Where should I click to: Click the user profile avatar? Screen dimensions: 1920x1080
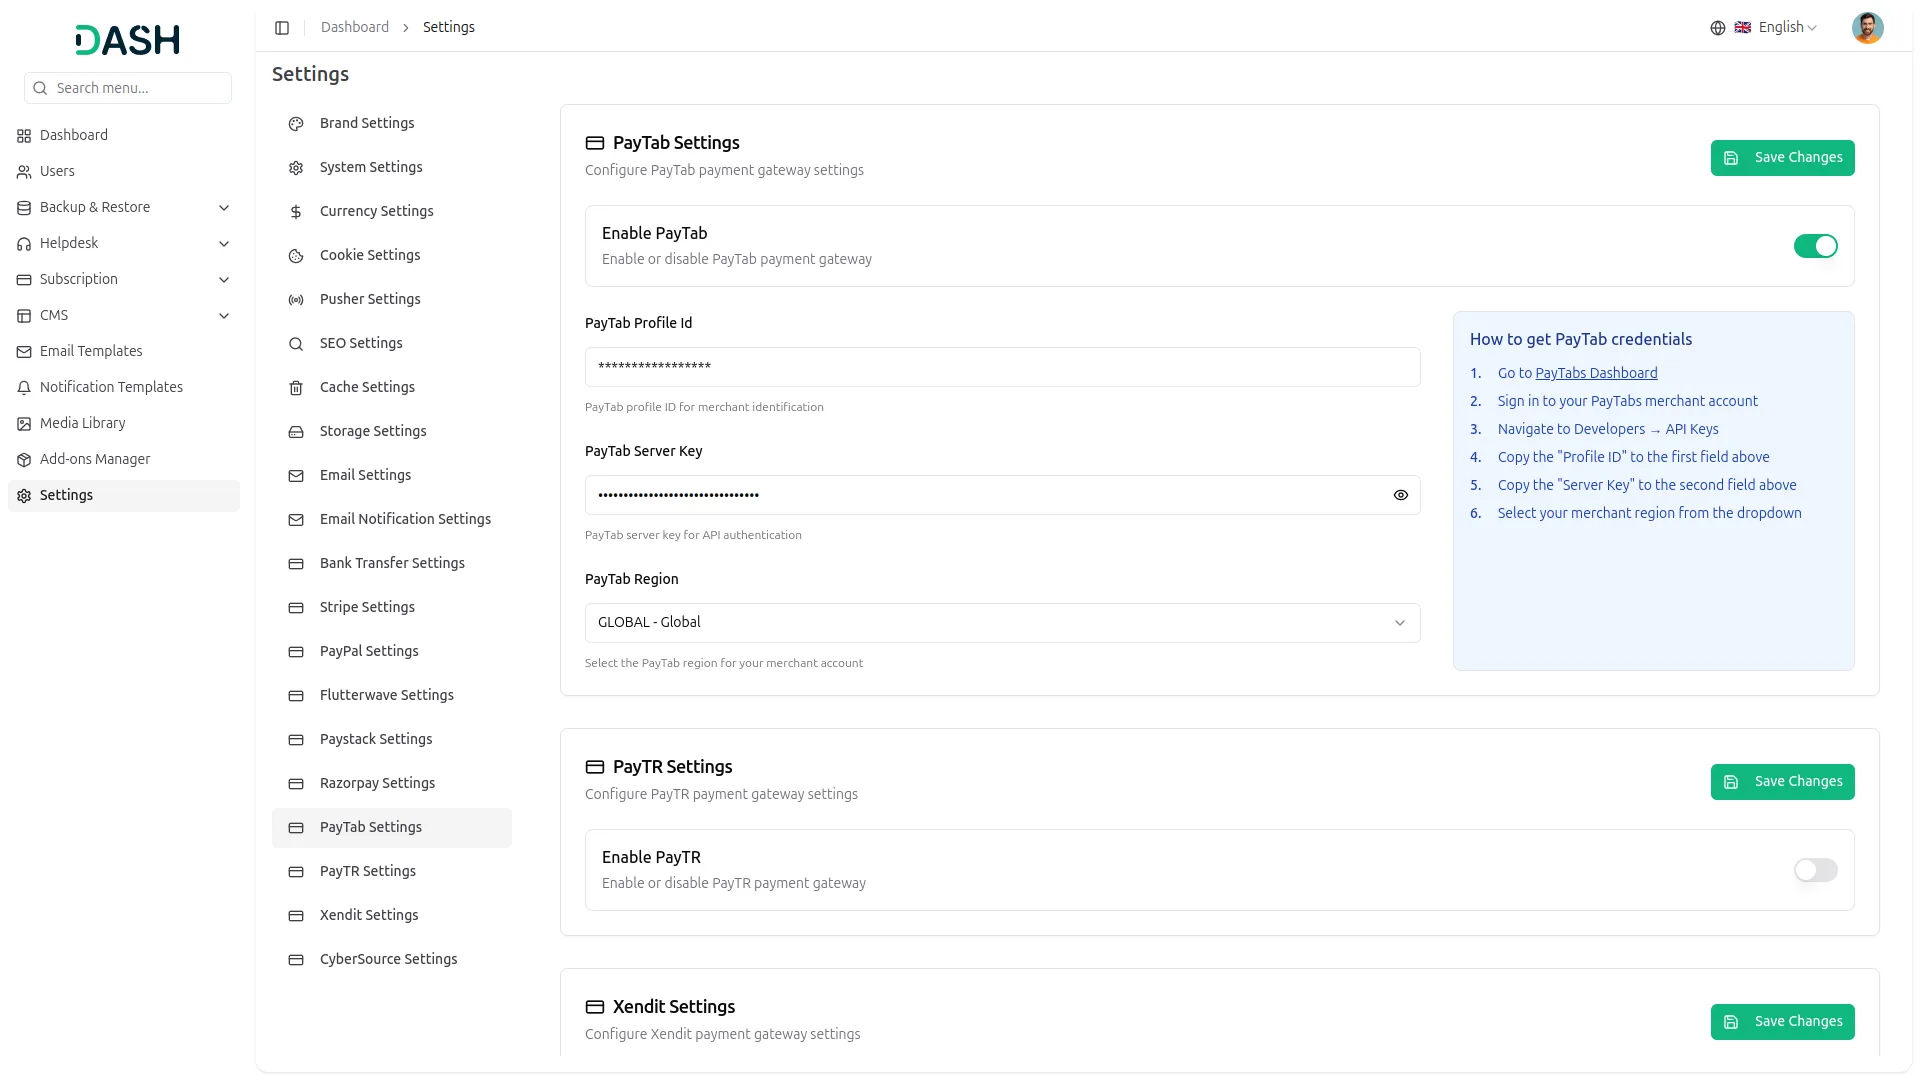[1866, 28]
